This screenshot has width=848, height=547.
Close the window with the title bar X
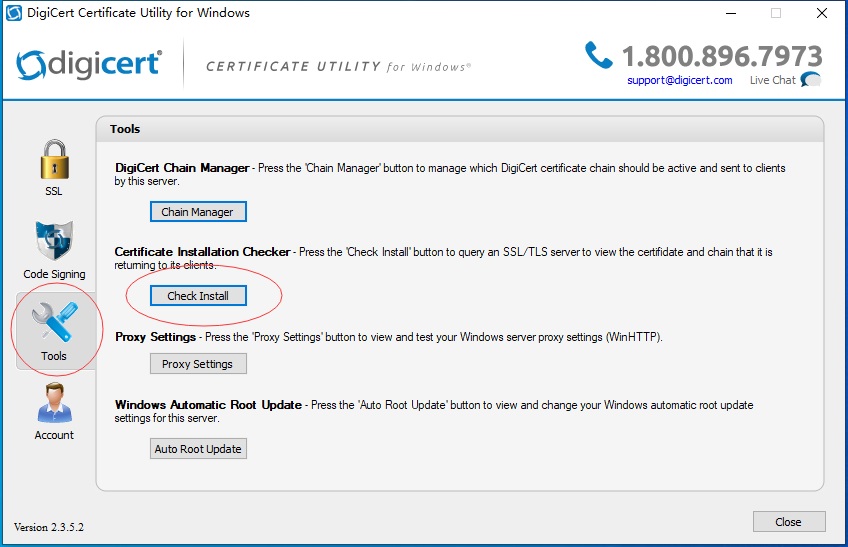[822, 13]
